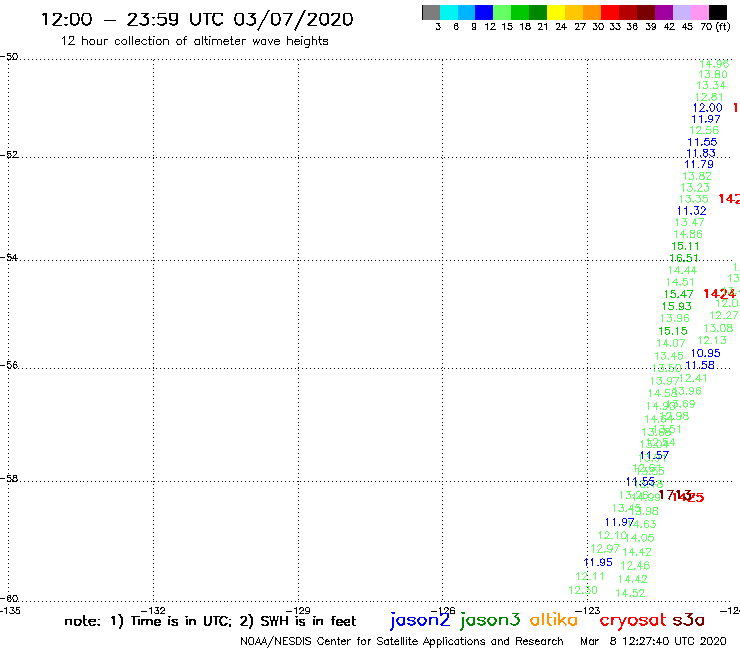740x650 pixels.
Task: Click the '-123' longitude axis label
Action: click(x=589, y=611)
